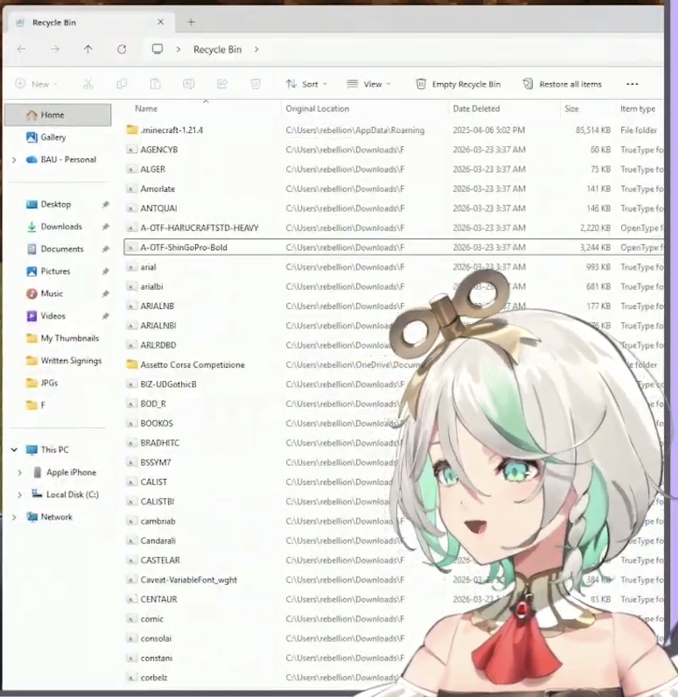
Task: Expand the Local Disk (C:) node
Action: [x=20, y=495]
